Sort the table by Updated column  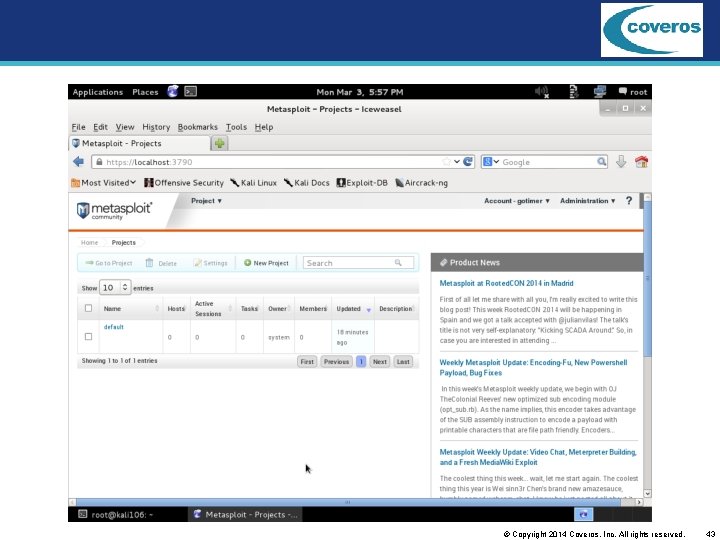coord(353,309)
